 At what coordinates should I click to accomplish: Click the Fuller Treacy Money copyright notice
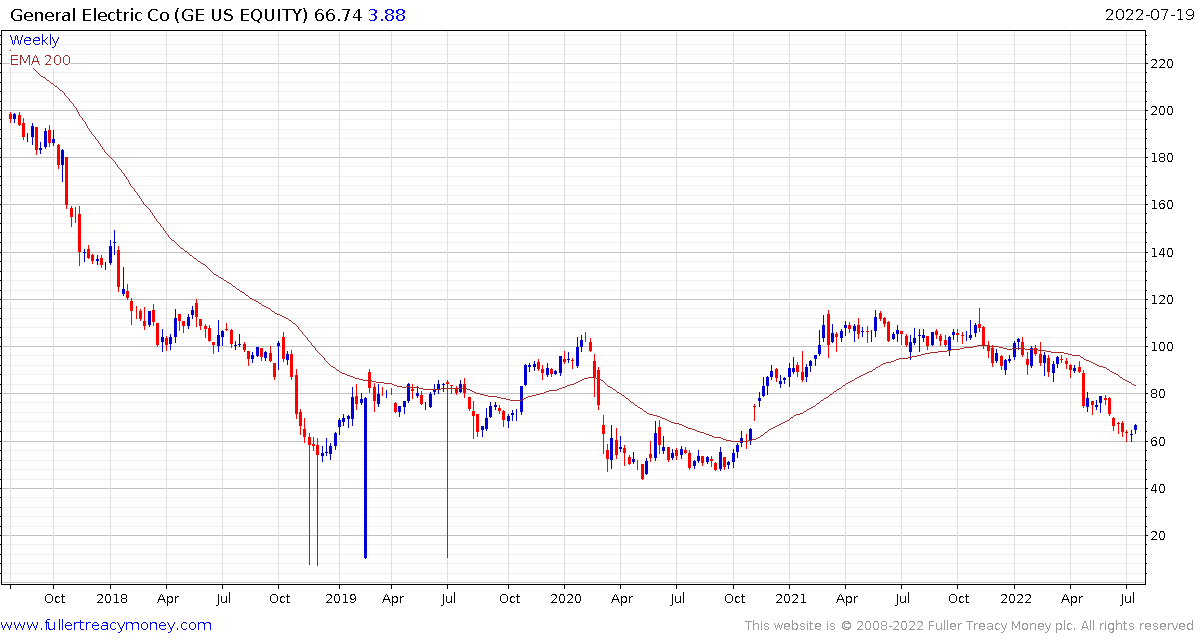[x=969, y=626]
